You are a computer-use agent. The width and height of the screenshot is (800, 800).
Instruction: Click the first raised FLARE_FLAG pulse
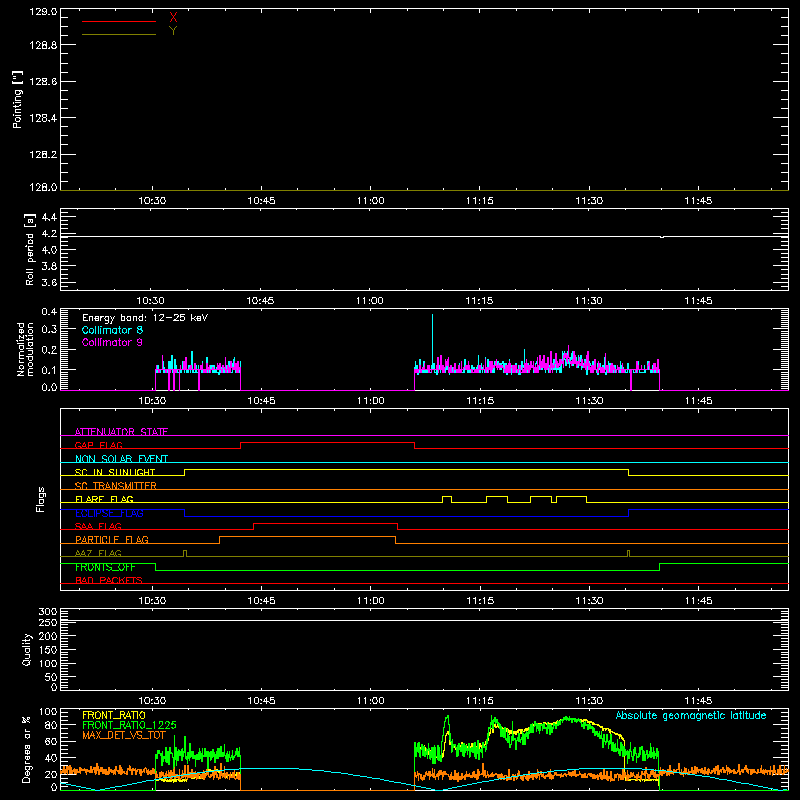447,498
